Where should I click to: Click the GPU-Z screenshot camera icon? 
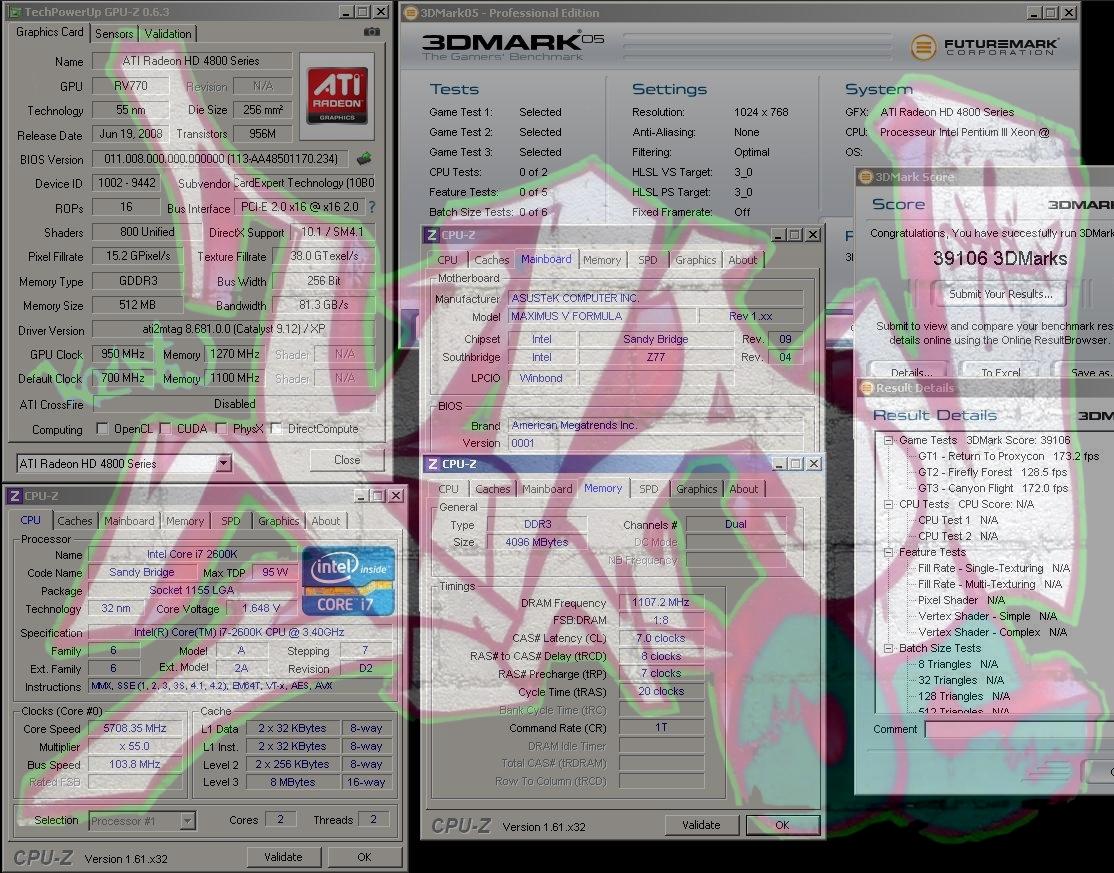pos(372,32)
